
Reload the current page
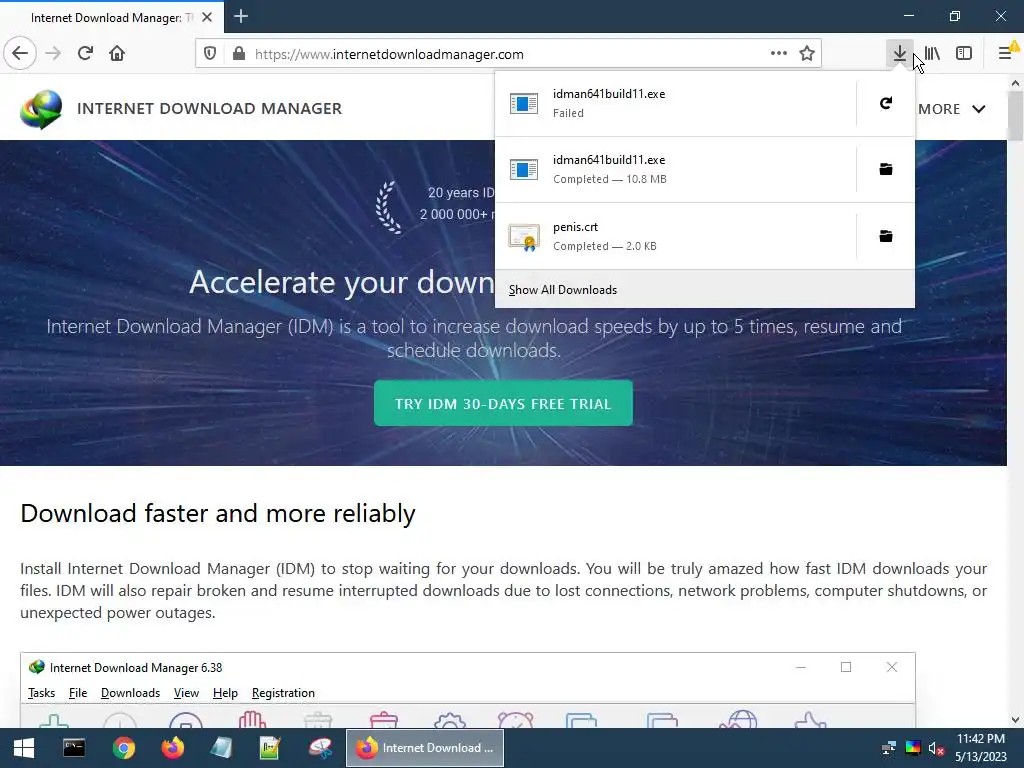click(85, 53)
